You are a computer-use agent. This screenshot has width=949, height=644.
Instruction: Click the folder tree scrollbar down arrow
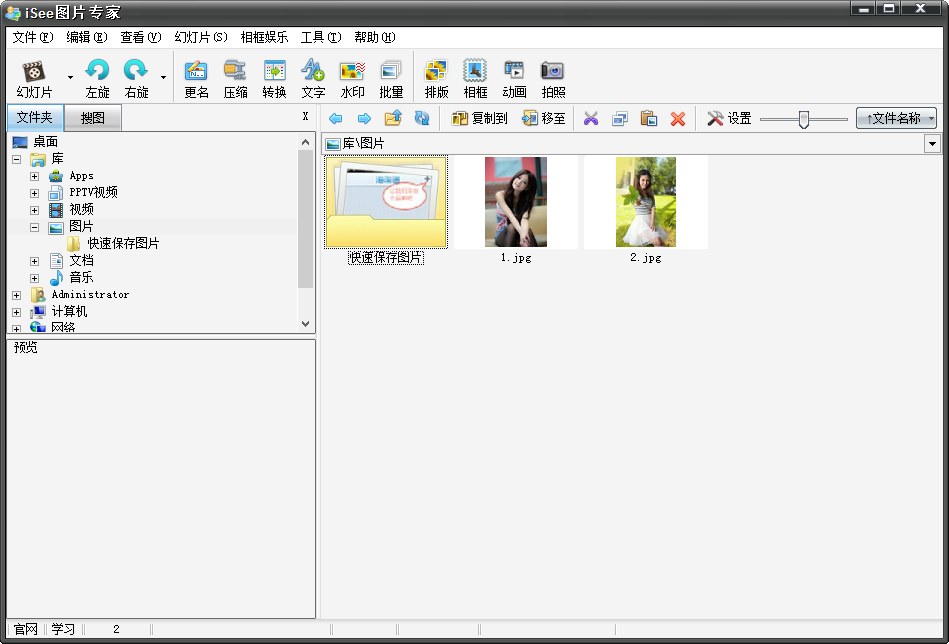click(305, 324)
